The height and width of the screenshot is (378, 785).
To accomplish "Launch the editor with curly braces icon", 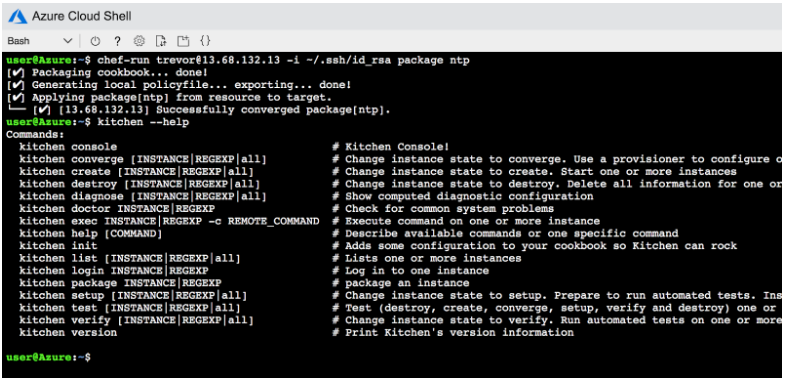I will tap(205, 41).
